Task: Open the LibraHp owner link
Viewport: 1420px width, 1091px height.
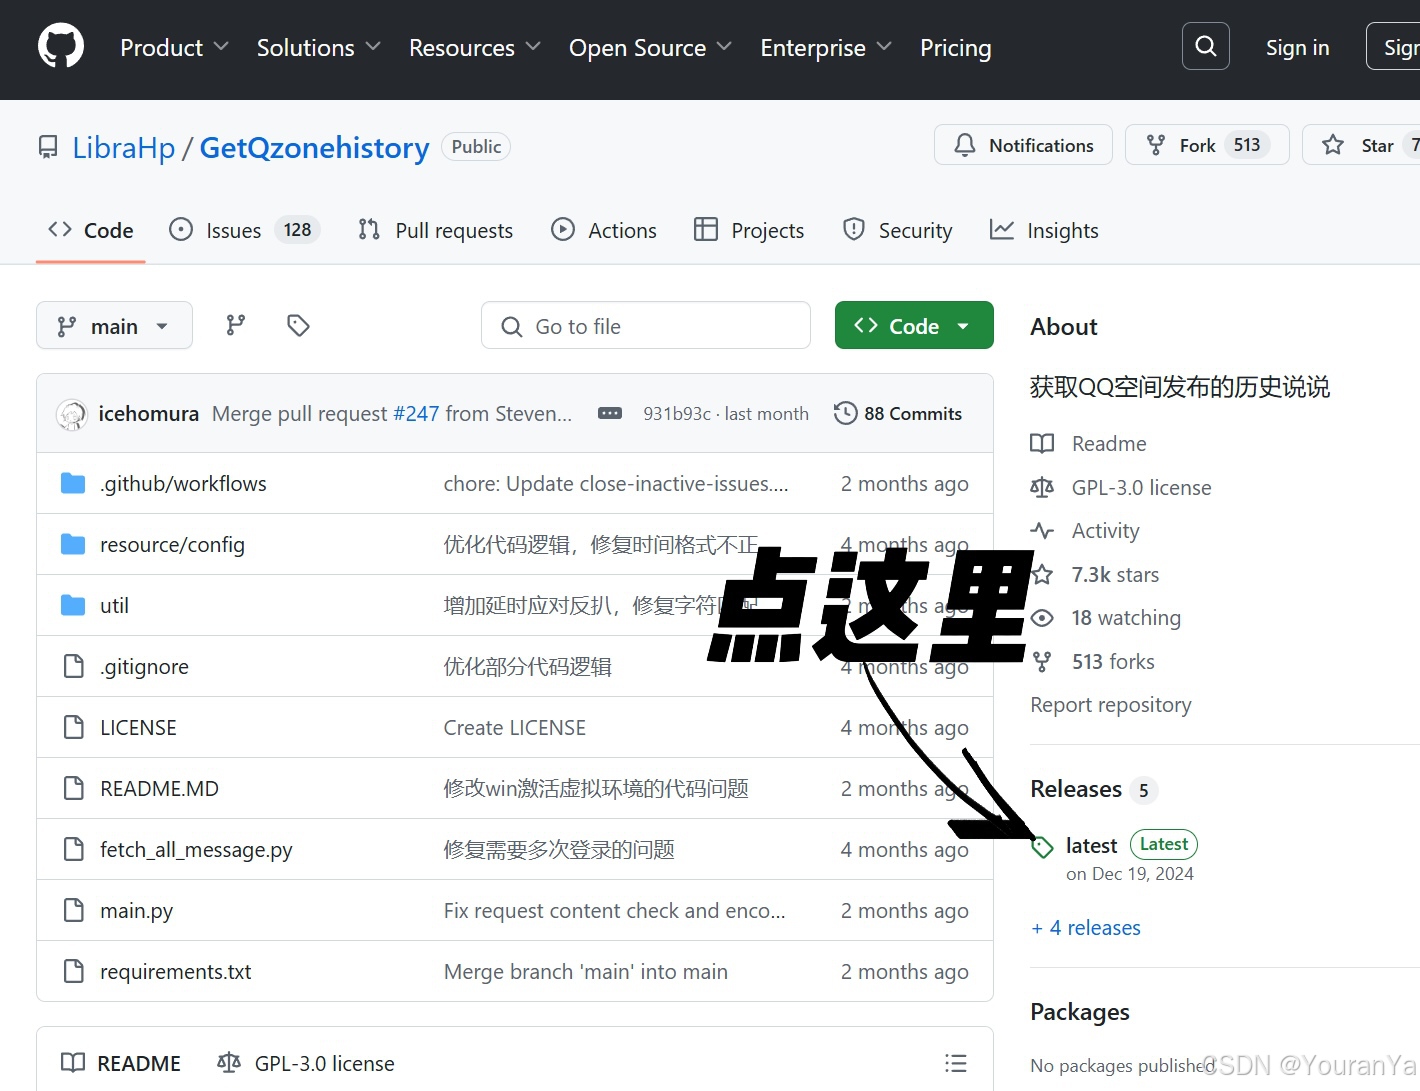Action: click(x=124, y=148)
